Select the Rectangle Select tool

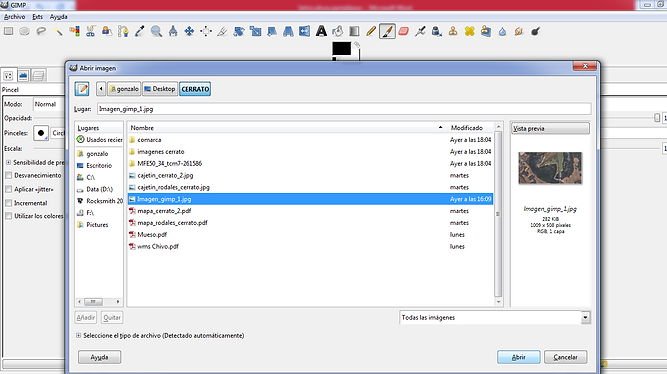tap(9, 31)
